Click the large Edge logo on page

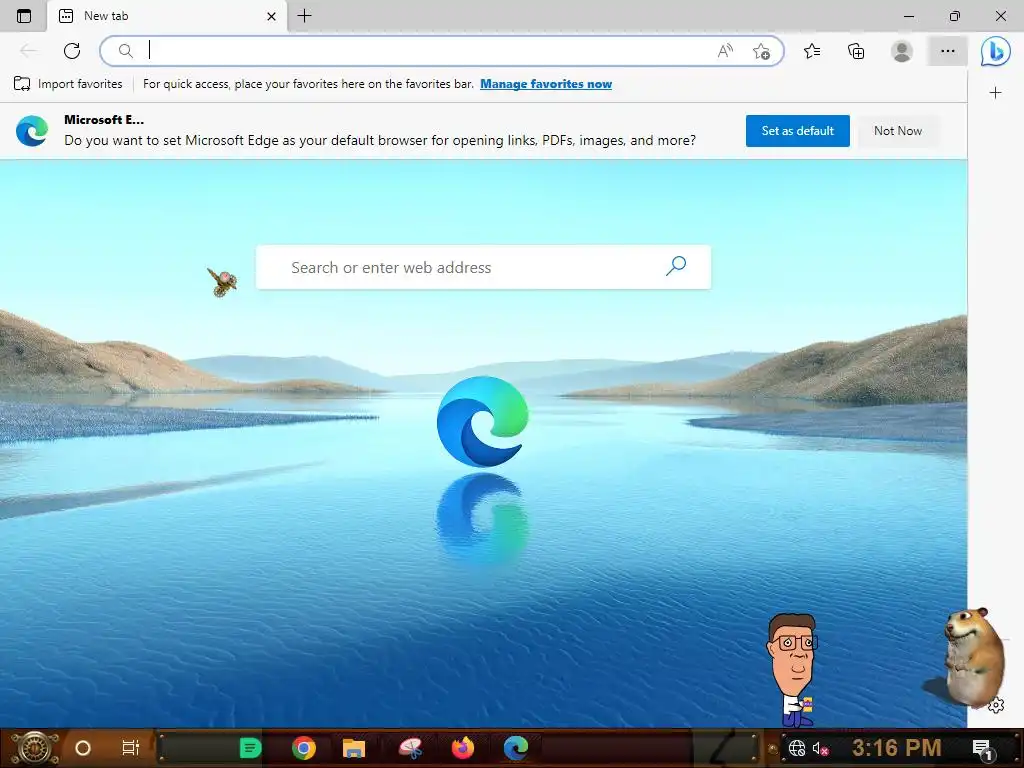483,421
